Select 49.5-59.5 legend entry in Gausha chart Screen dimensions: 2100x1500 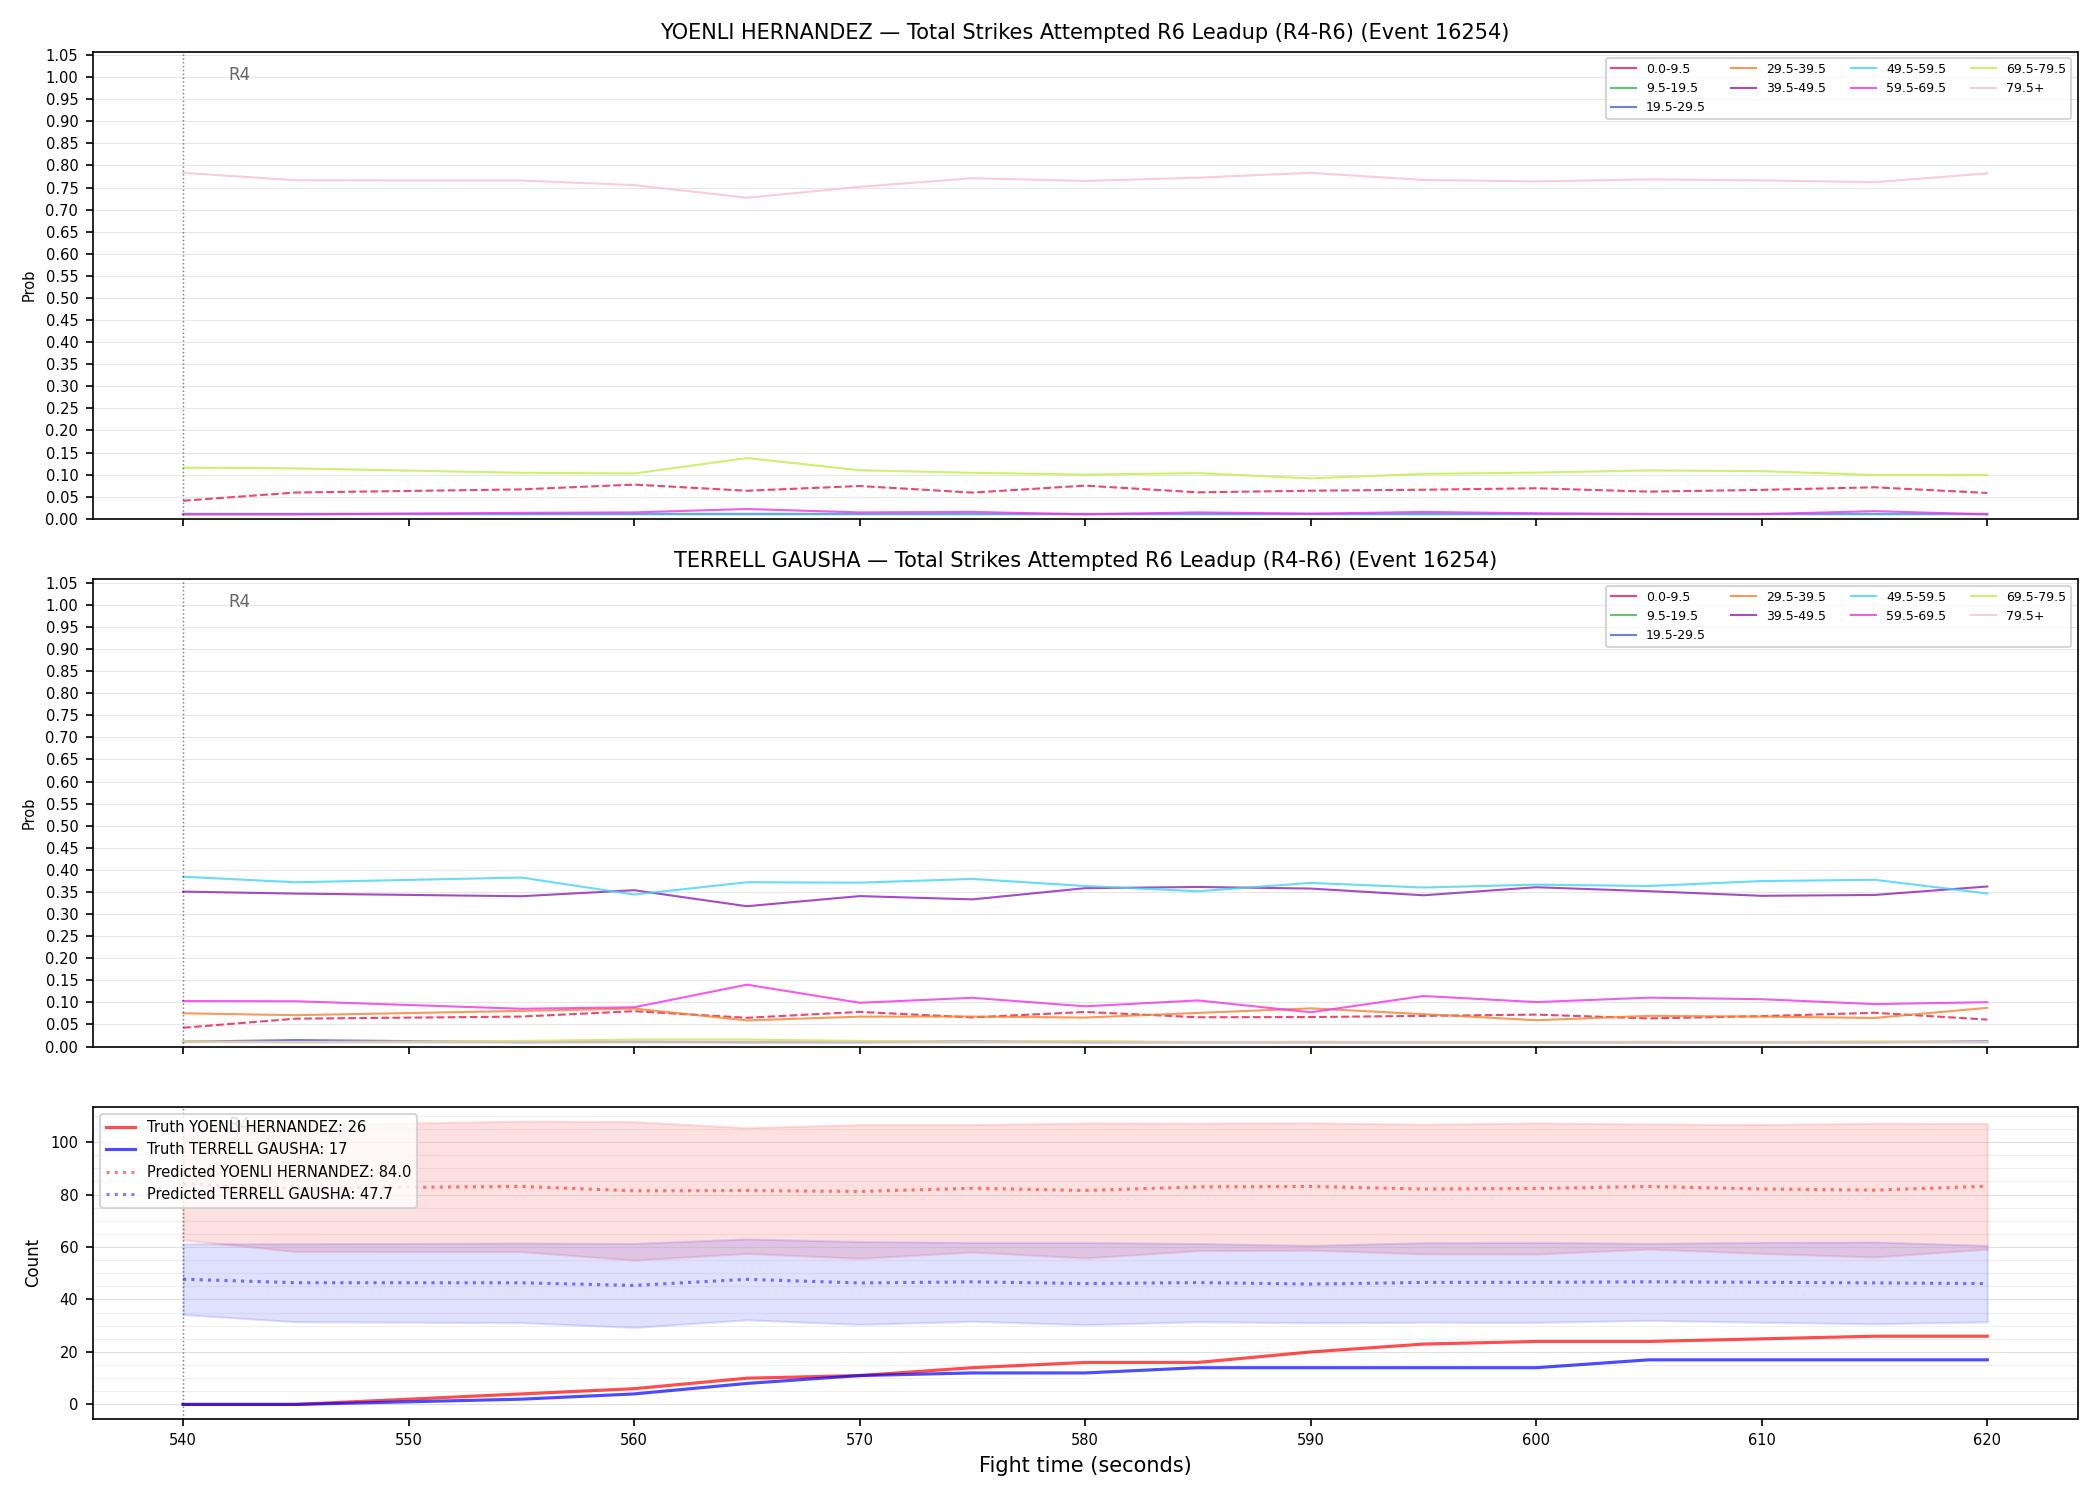click(1898, 597)
